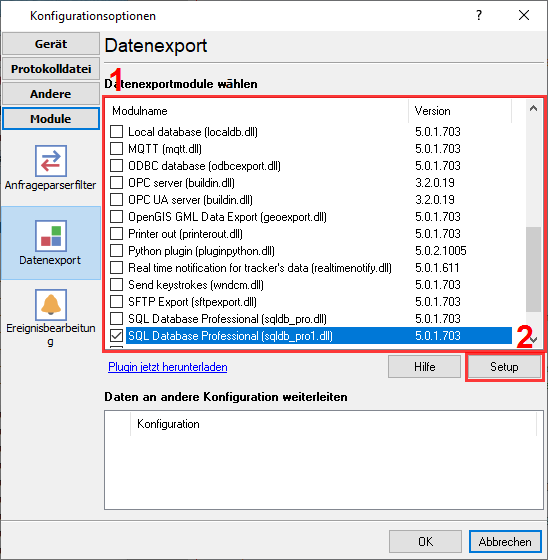Click the help question mark icon
The width and height of the screenshot is (548, 560).
pyautogui.click(x=479, y=15)
